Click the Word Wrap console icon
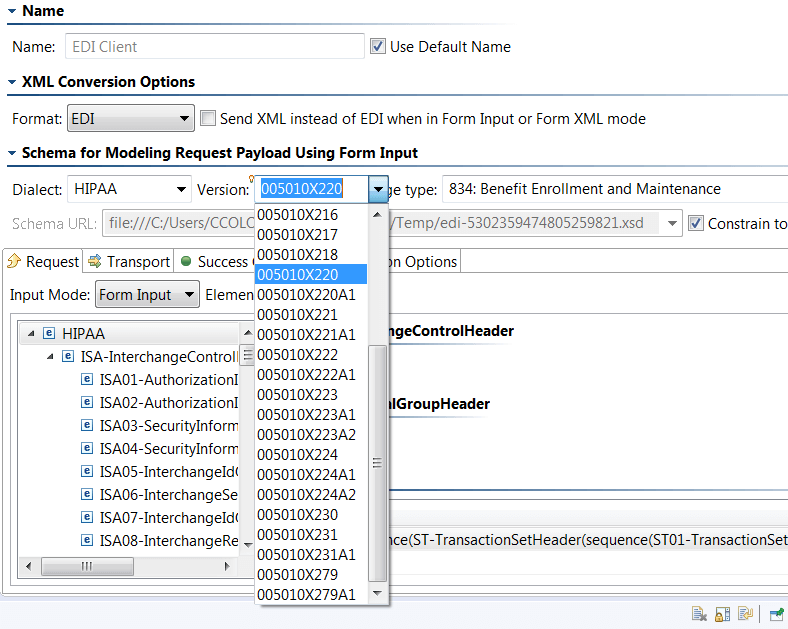788x629 pixels. (x=745, y=614)
